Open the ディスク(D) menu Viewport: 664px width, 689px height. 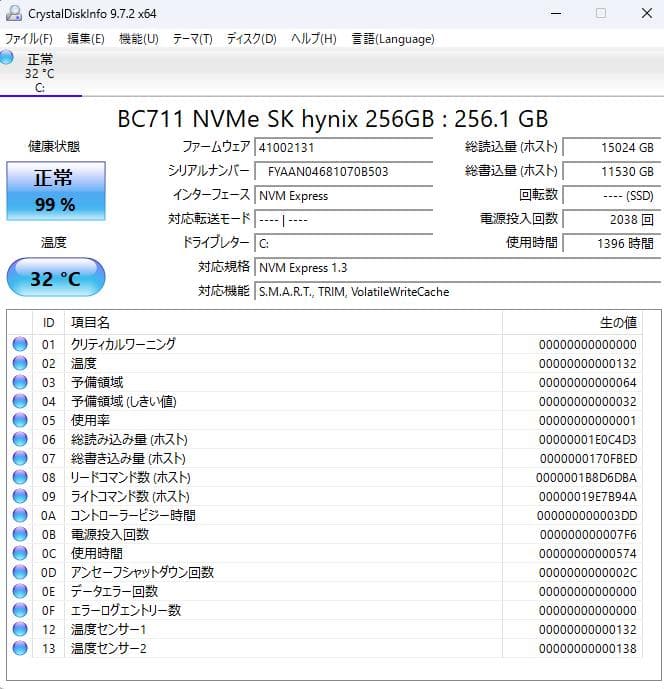click(x=251, y=39)
